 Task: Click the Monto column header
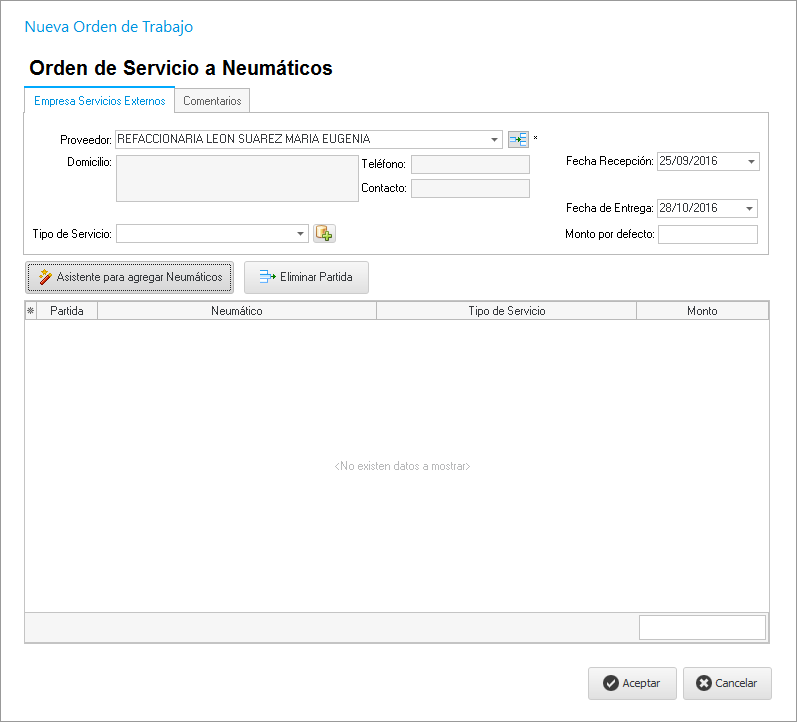point(702,311)
